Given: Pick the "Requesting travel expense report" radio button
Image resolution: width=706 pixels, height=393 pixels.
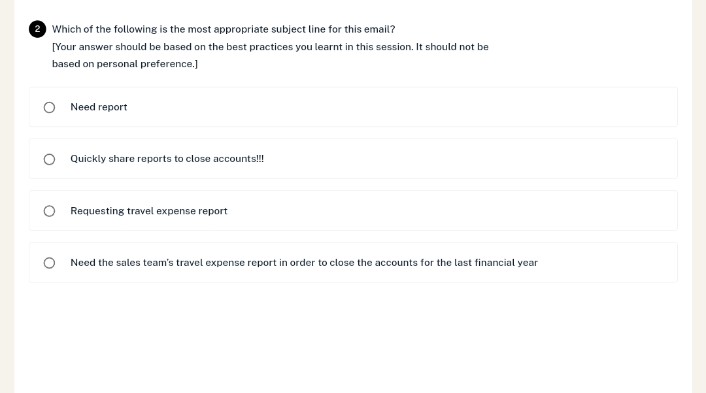Looking at the screenshot, I should click(50, 211).
